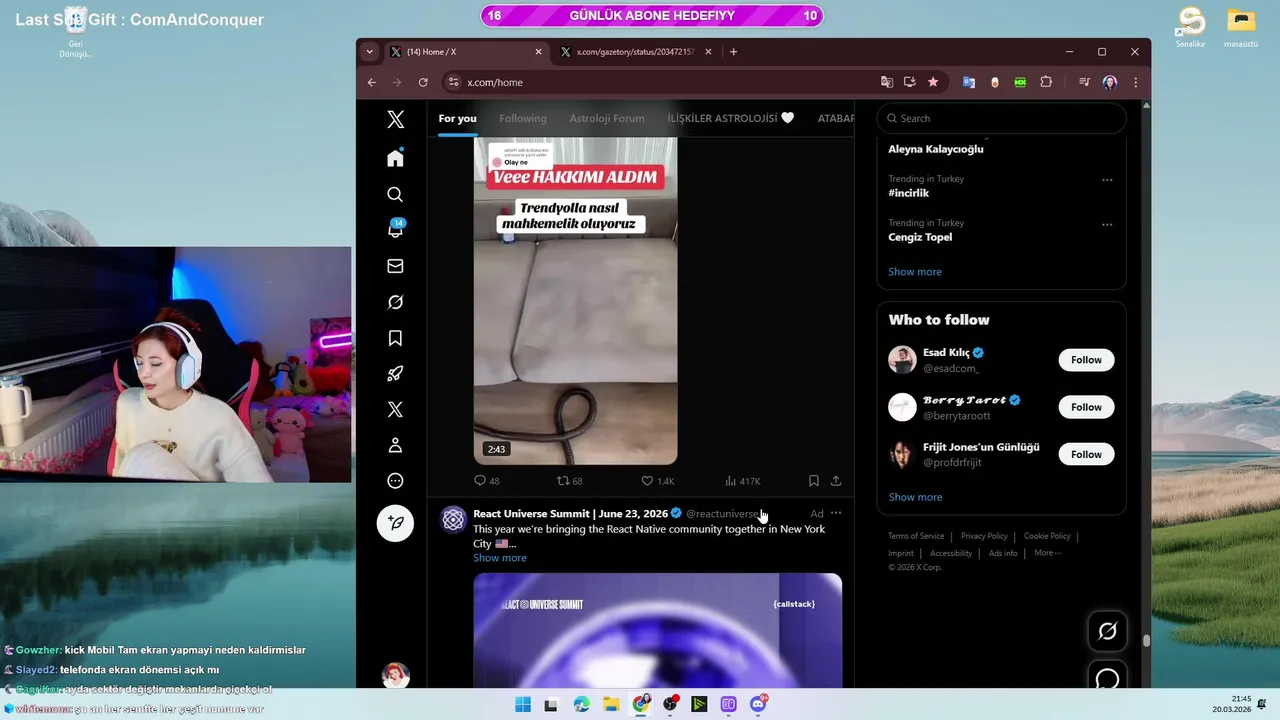This screenshot has width=1280, height=720.
Task: Show more Who to follow suggestions
Action: (x=915, y=497)
